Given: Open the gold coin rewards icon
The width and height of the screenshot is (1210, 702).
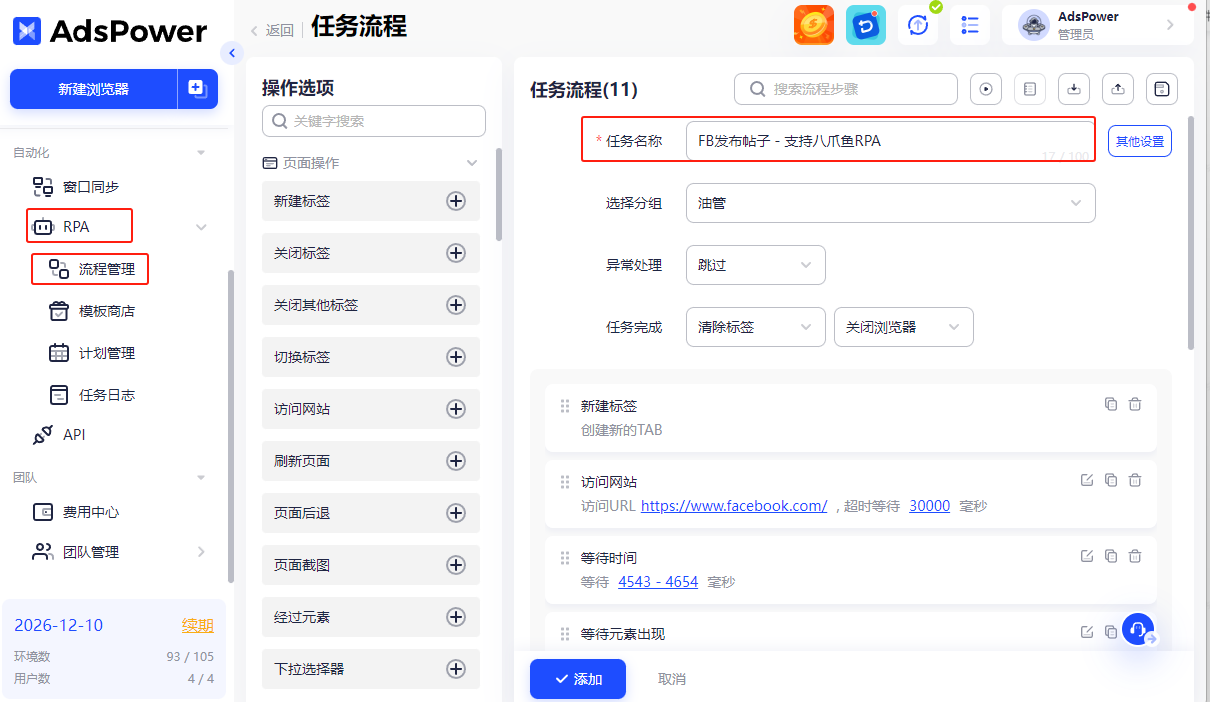Looking at the screenshot, I should [x=814, y=25].
